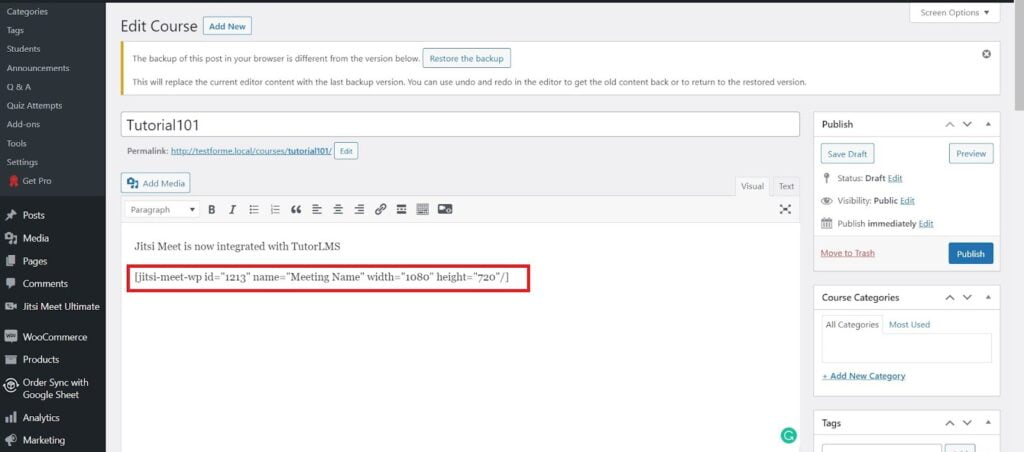Select All Categories tab
This screenshot has width=1024, height=452.
pos(852,325)
